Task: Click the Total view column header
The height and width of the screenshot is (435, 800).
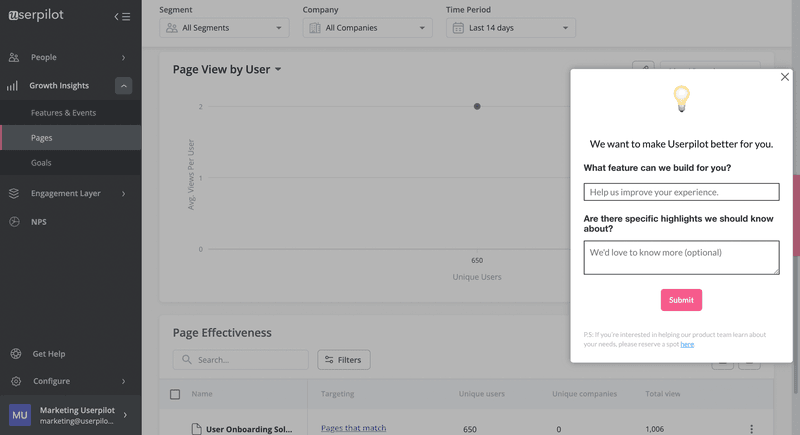Action: 663,394
